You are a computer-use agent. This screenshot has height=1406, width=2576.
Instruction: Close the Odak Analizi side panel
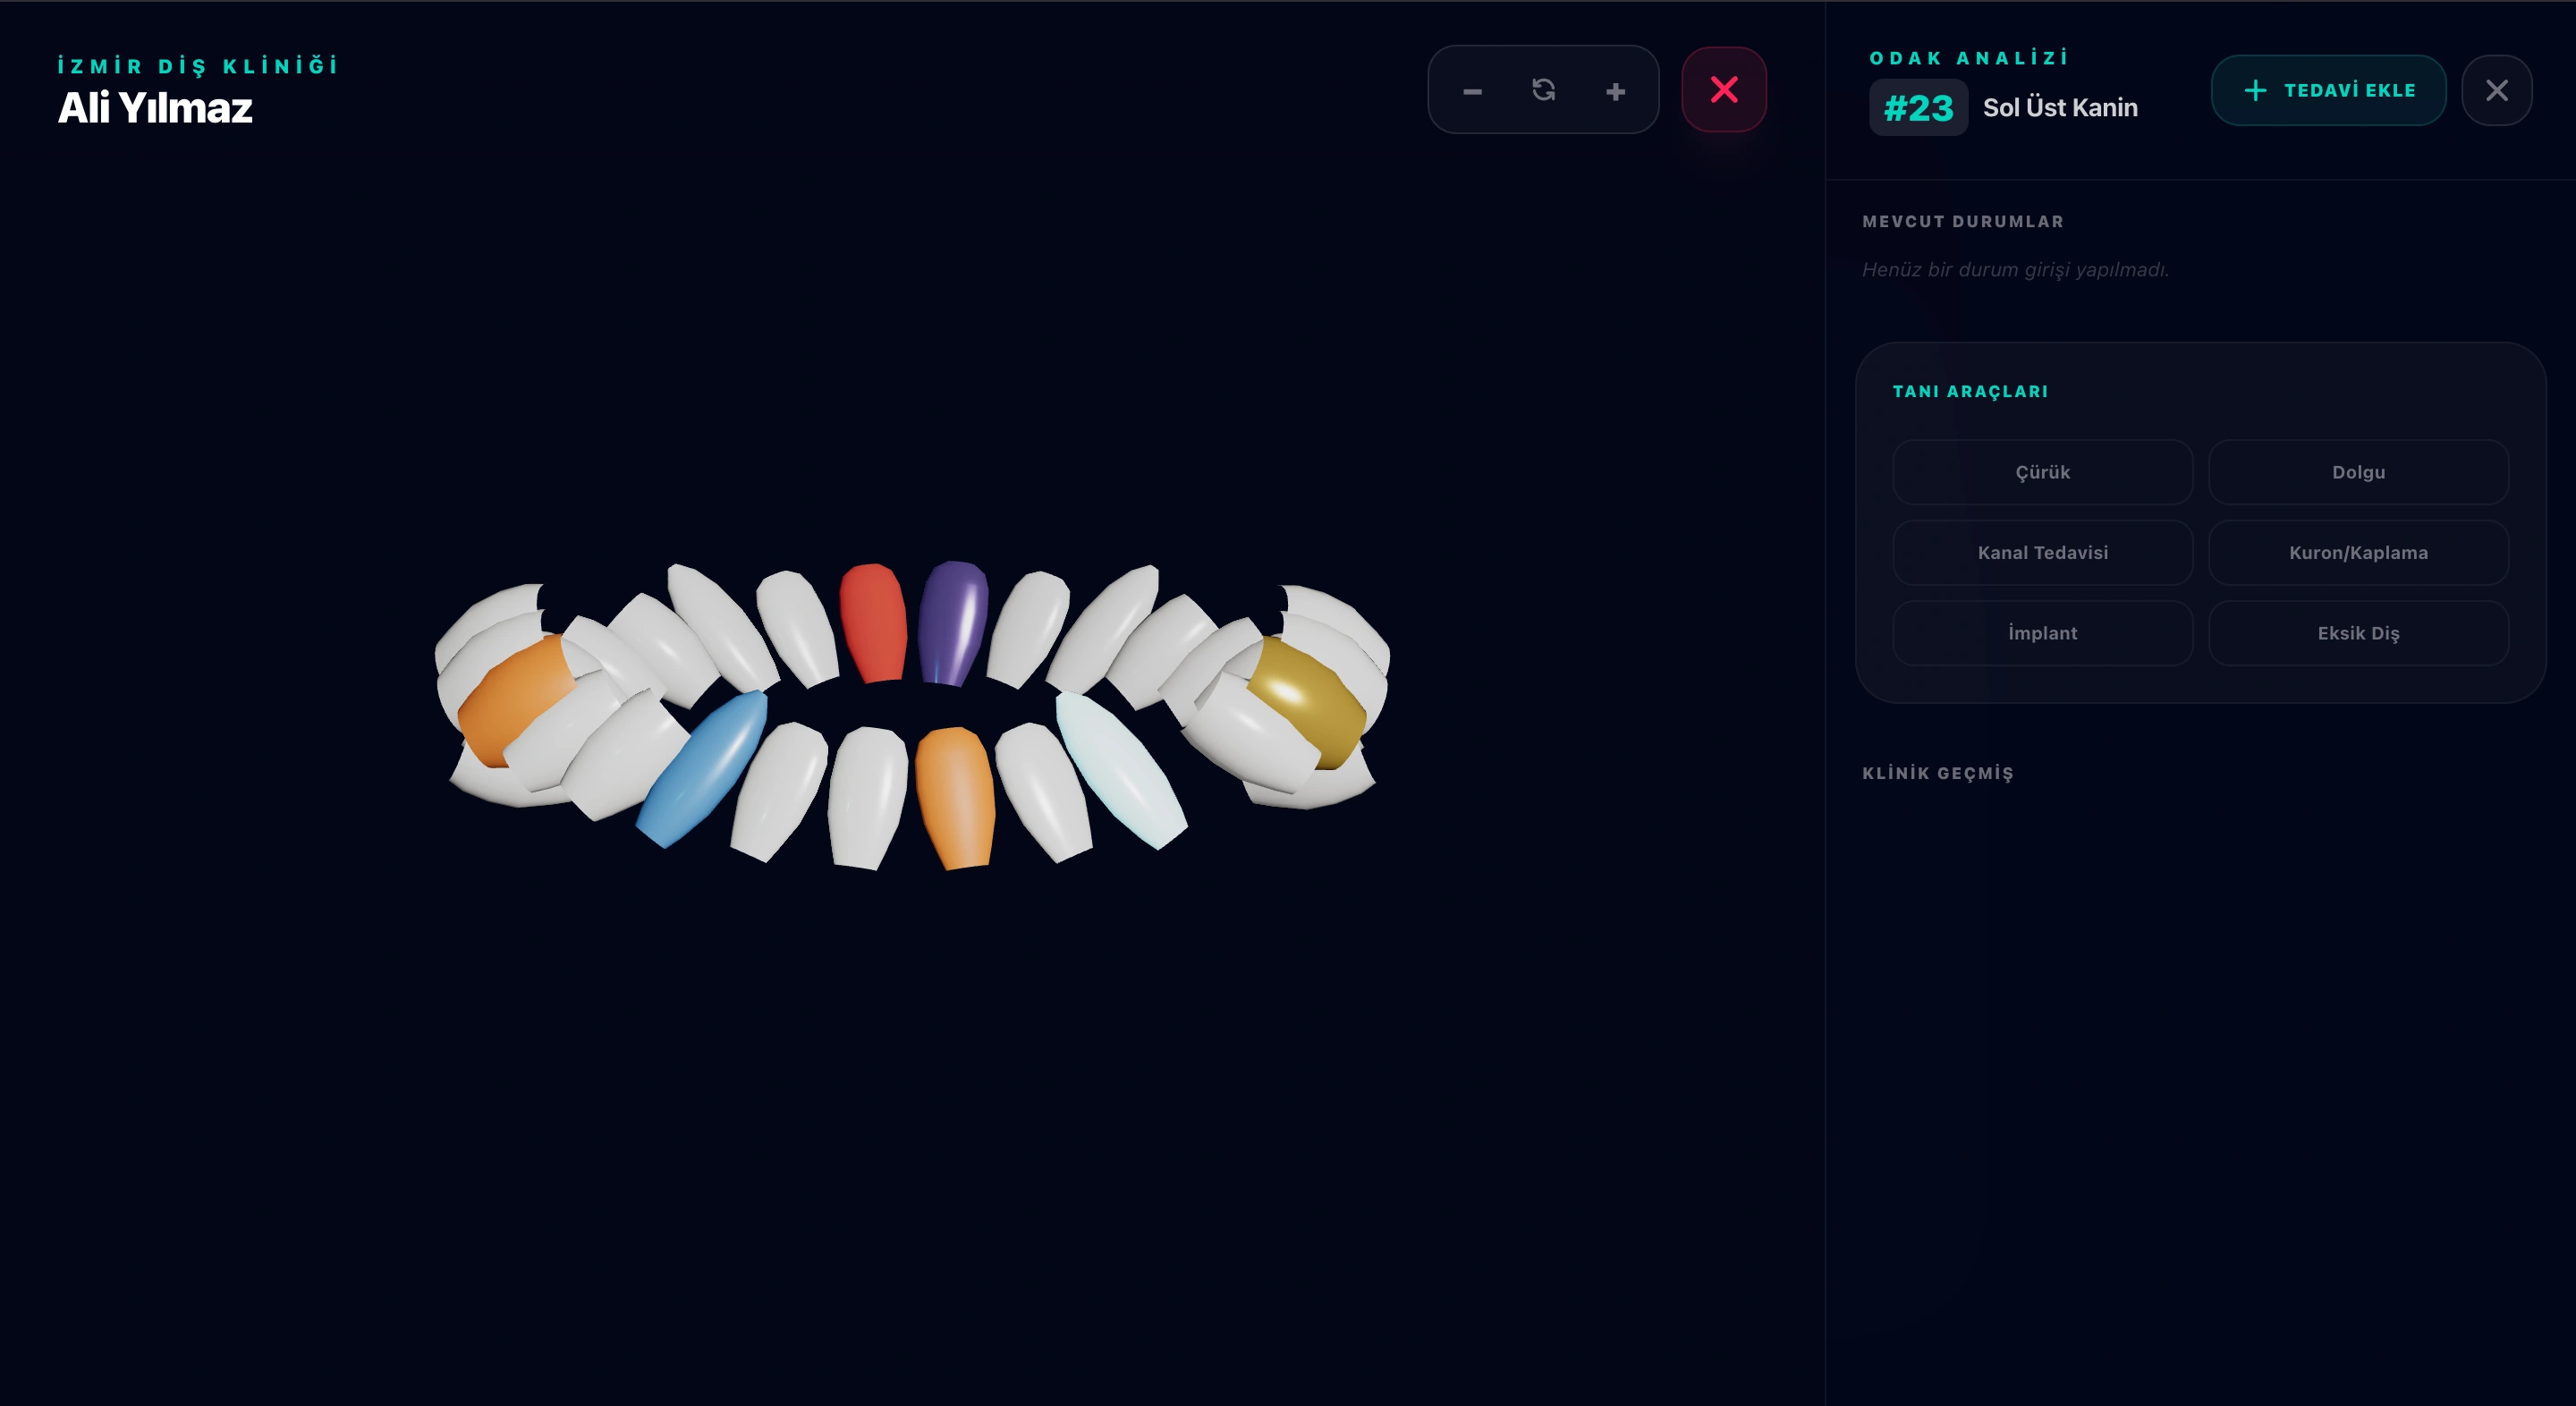(x=2496, y=90)
